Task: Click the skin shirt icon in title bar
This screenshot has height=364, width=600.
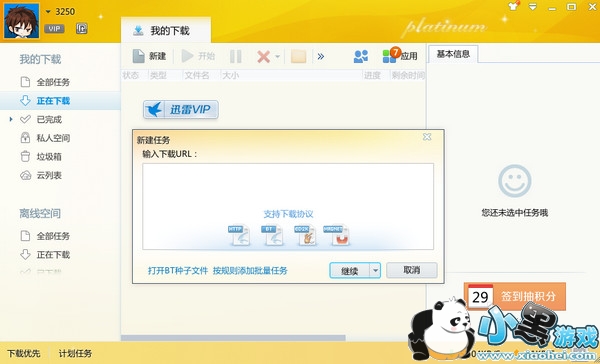Action: coord(513,7)
